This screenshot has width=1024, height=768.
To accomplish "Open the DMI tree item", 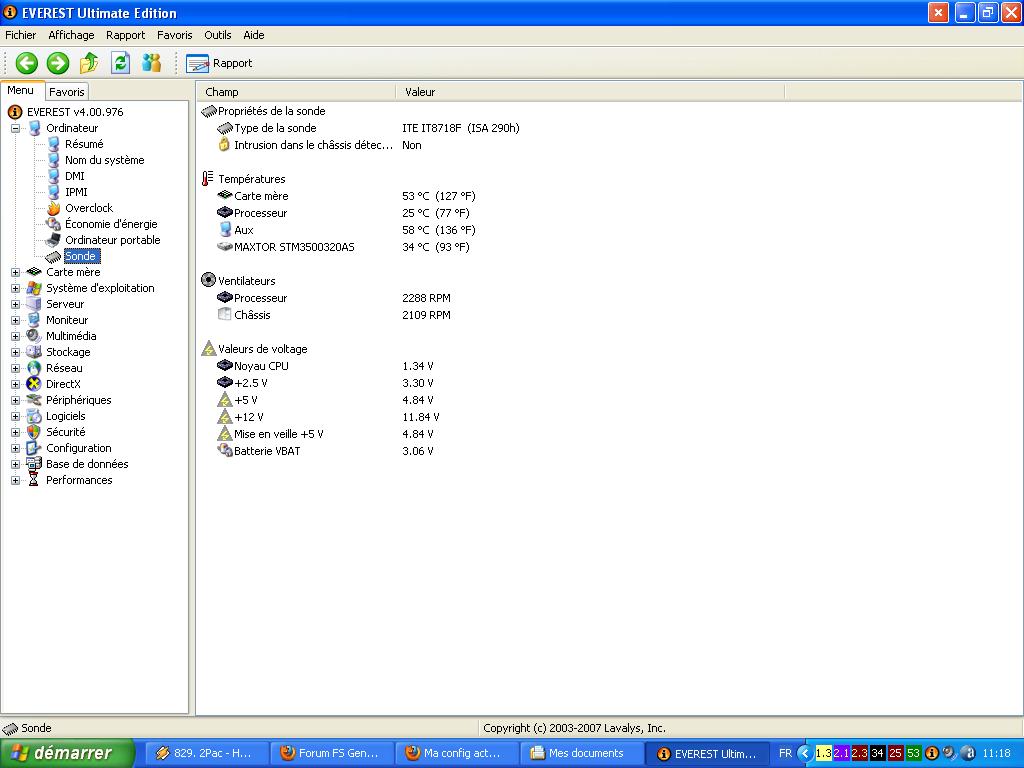I will 74,176.
